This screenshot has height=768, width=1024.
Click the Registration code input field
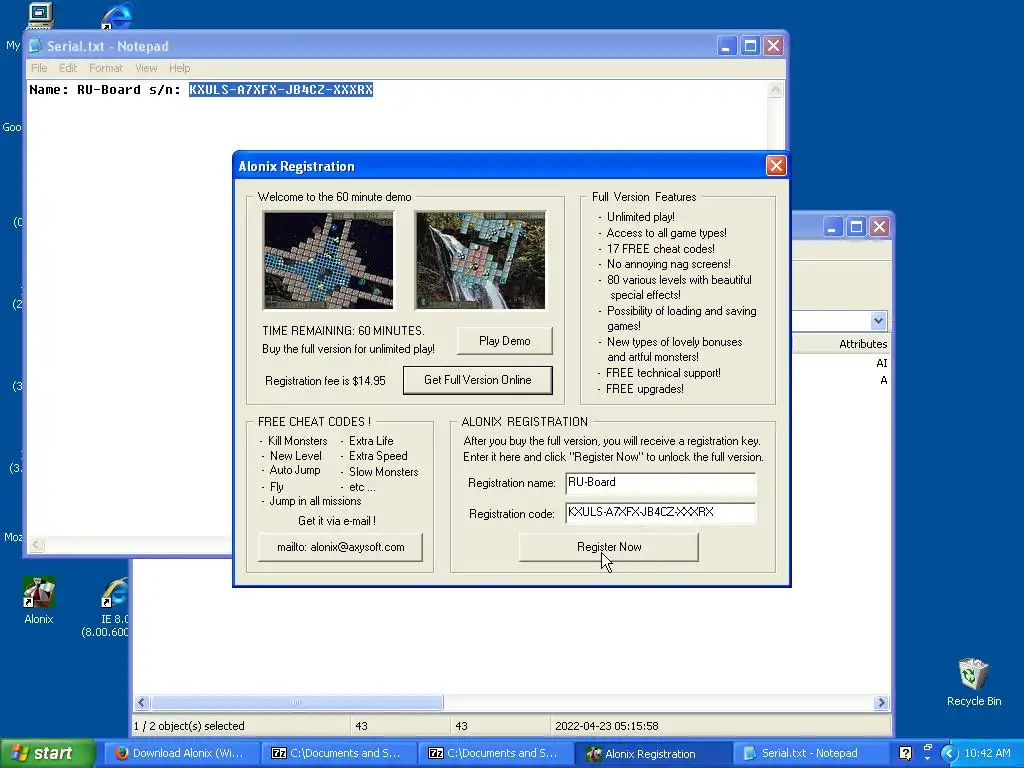(660, 513)
